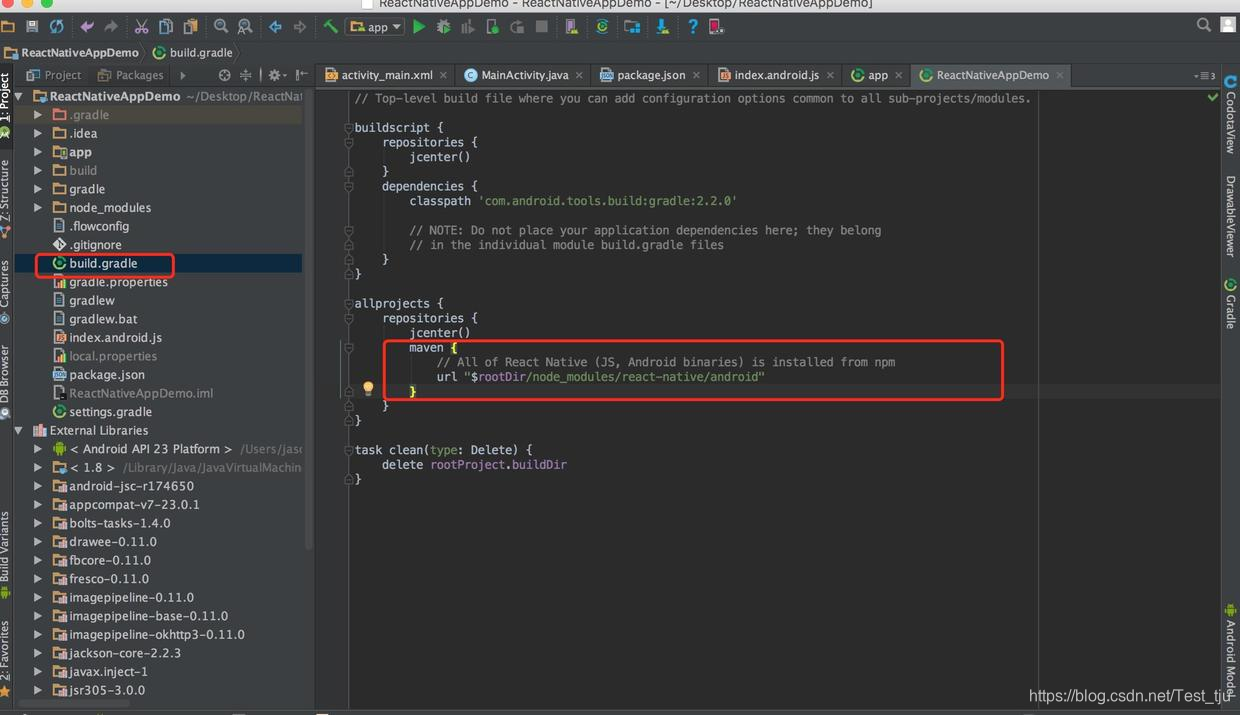Click the Replace magnifier icon
1240x715 pixels.
pos(244,26)
